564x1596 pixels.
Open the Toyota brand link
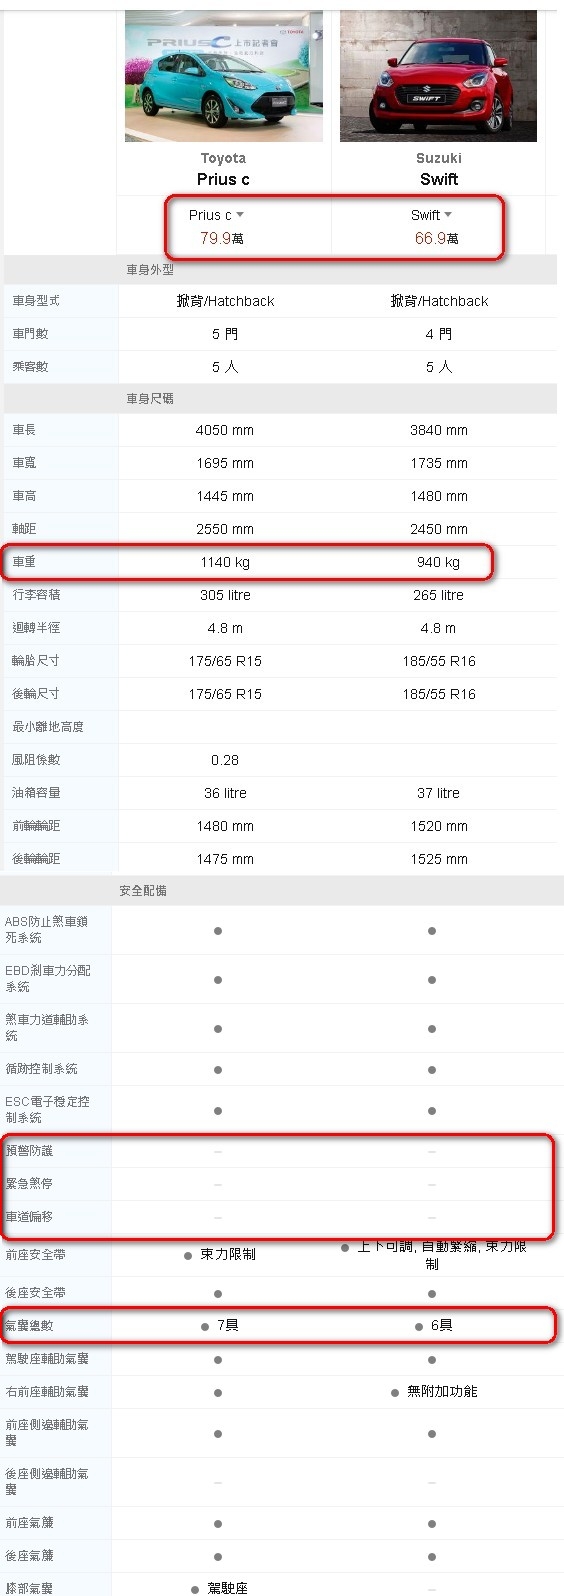pyautogui.click(x=223, y=158)
